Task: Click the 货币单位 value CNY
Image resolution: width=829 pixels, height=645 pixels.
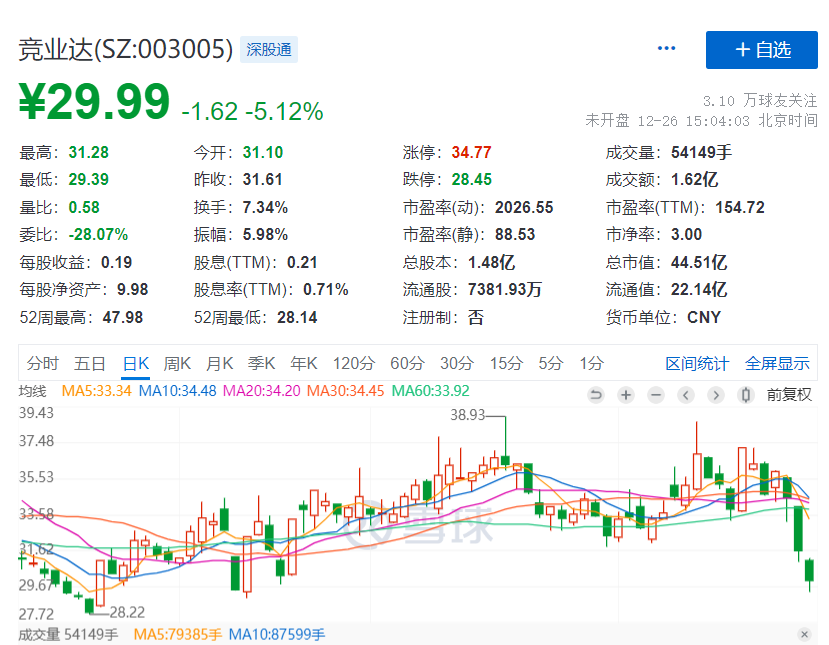Action: pyautogui.click(x=704, y=318)
